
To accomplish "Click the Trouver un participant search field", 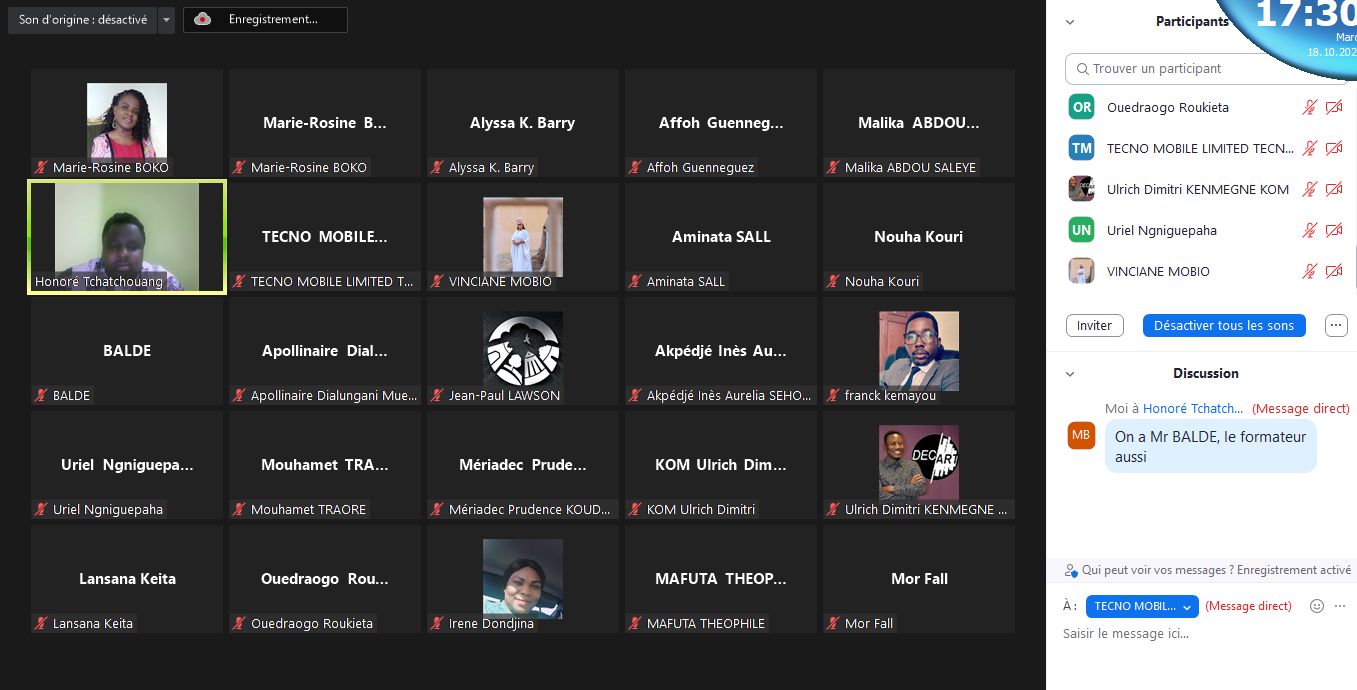I will [x=1207, y=69].
